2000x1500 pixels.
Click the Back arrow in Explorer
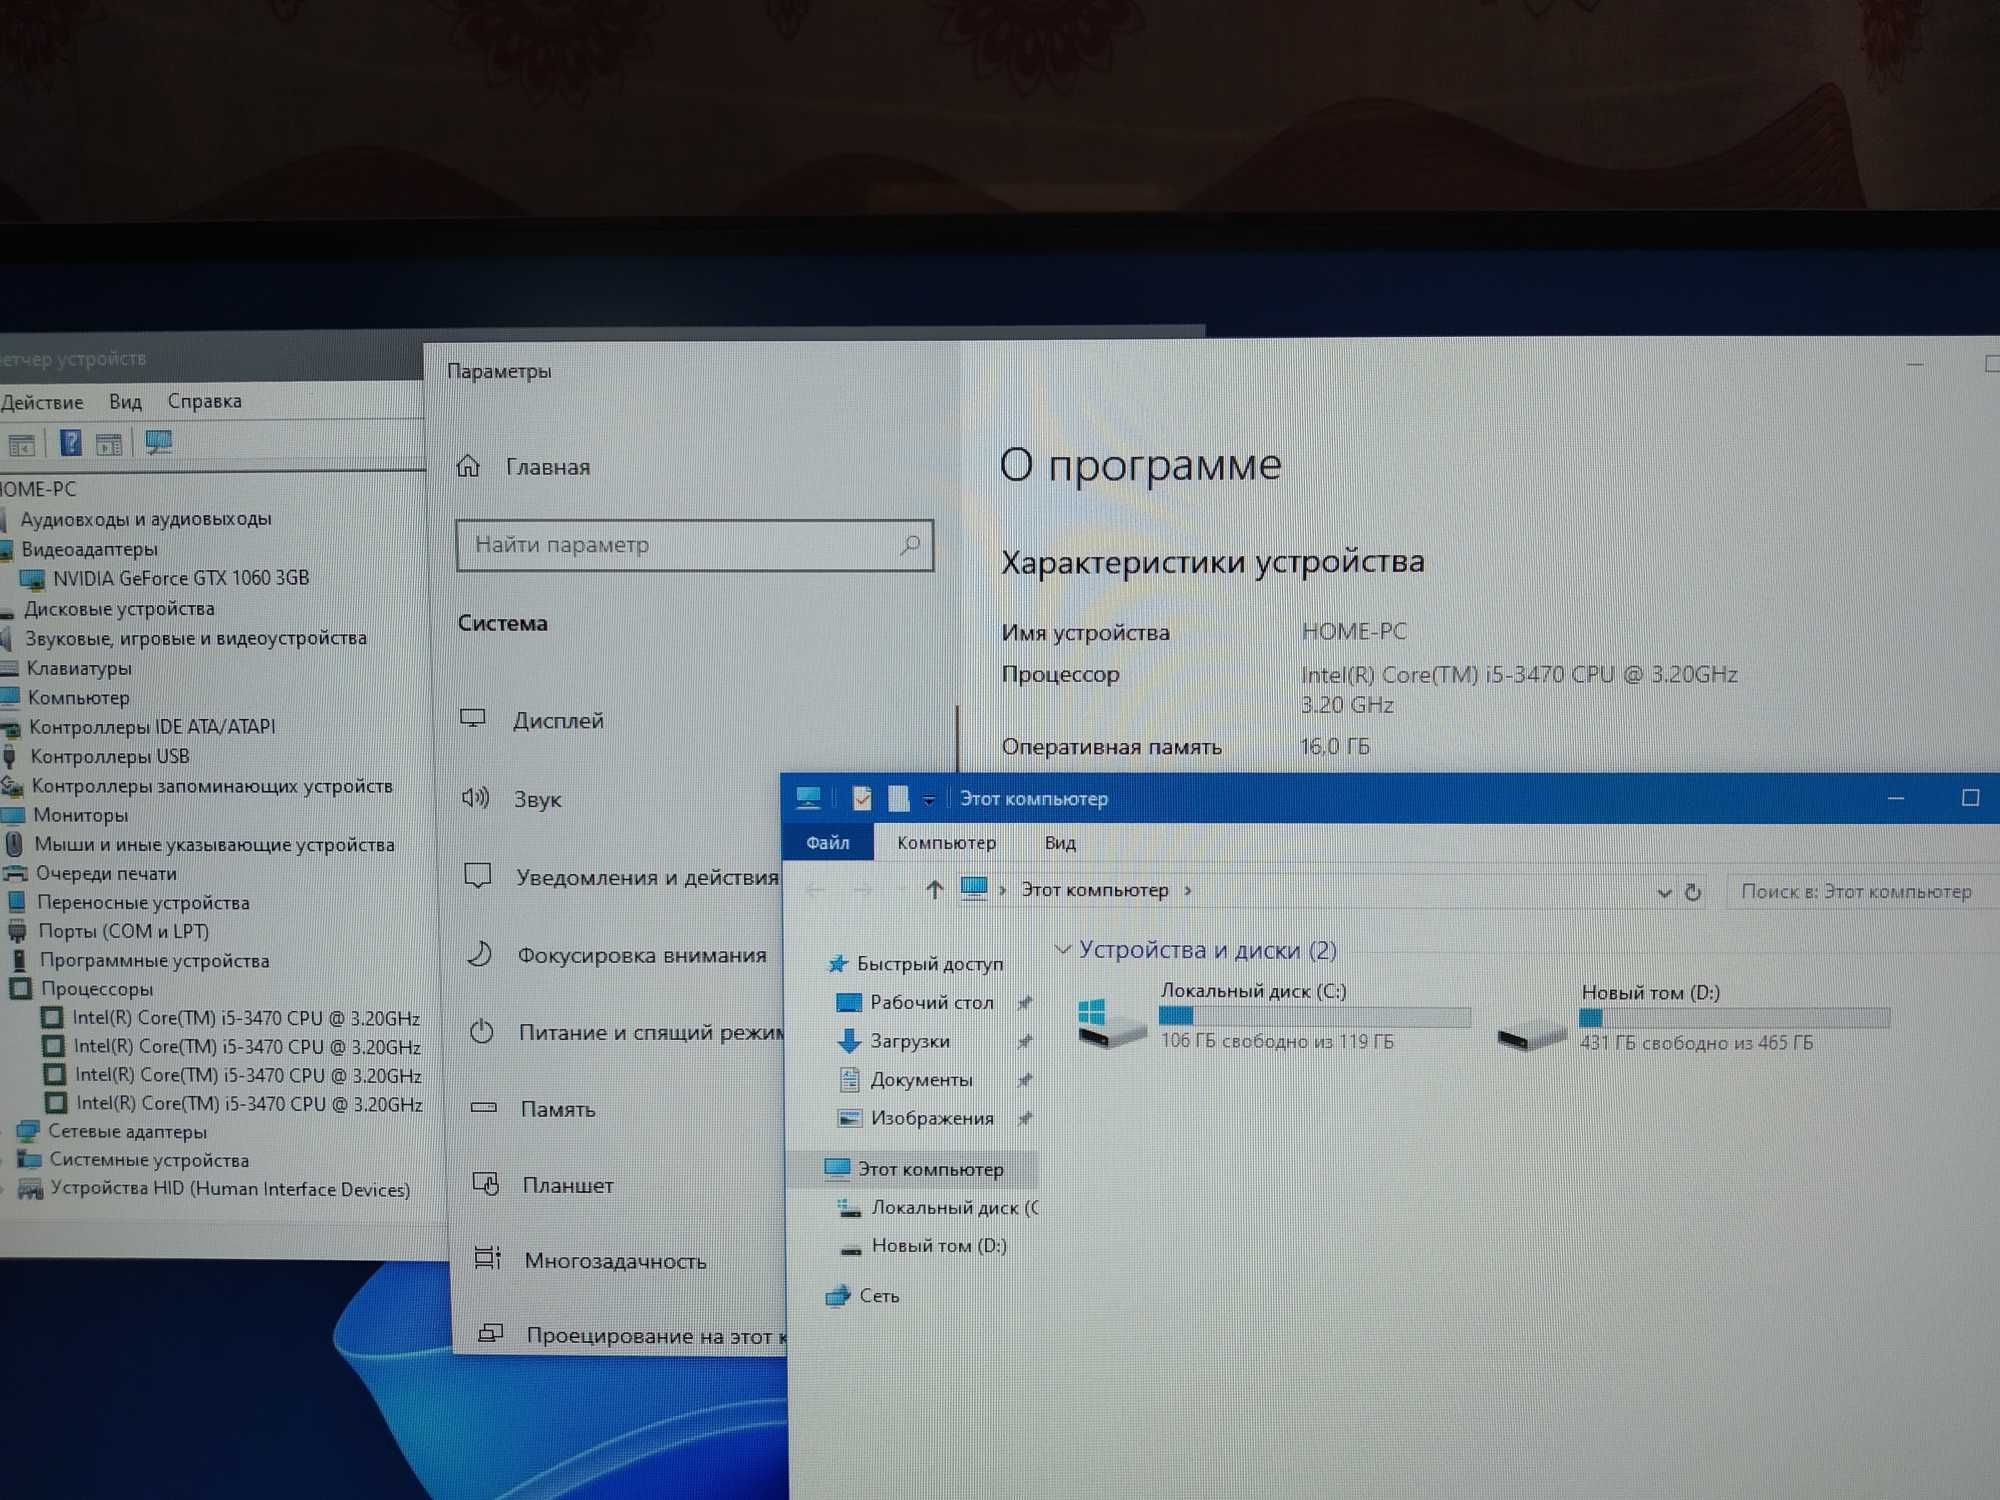pos(815,889)
